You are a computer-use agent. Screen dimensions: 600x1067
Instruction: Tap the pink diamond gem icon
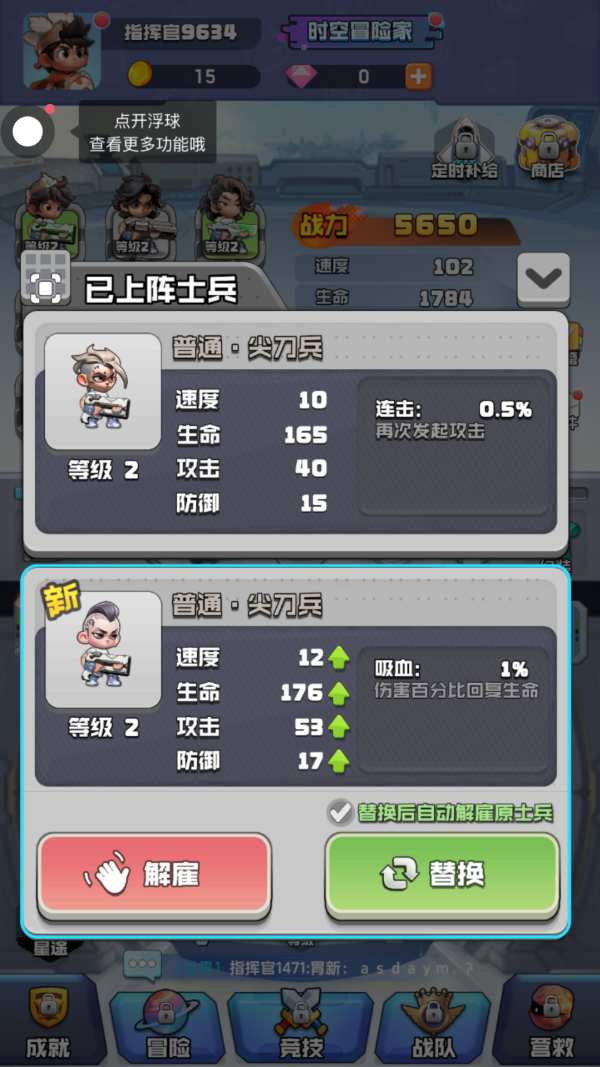tap(301, 76)
